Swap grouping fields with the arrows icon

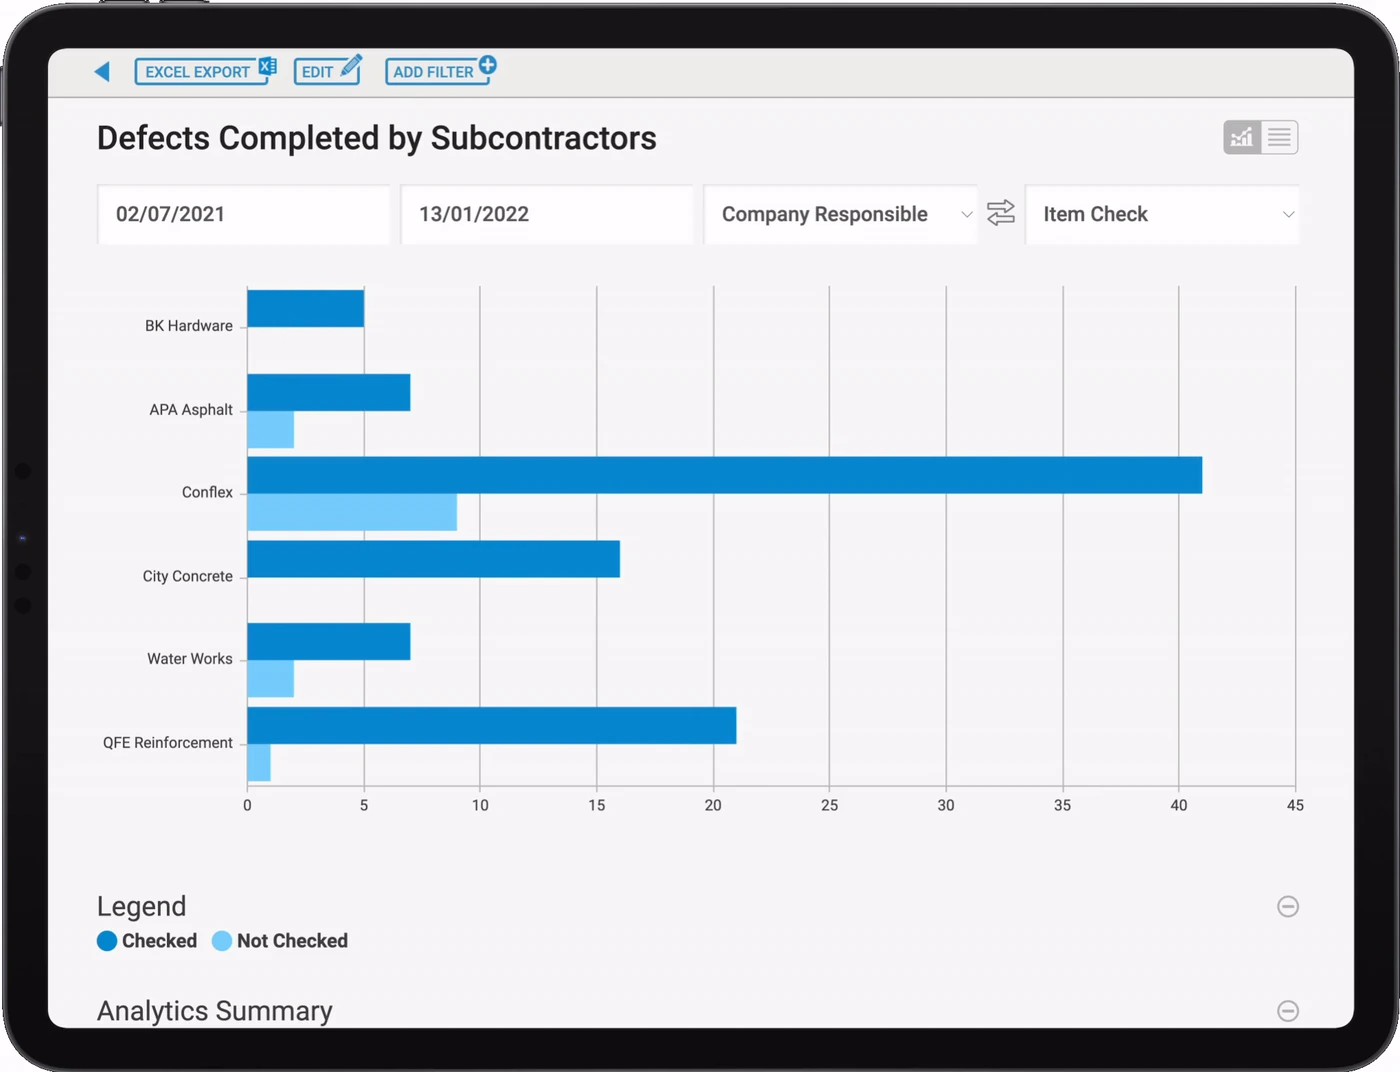coord(1001,213)
